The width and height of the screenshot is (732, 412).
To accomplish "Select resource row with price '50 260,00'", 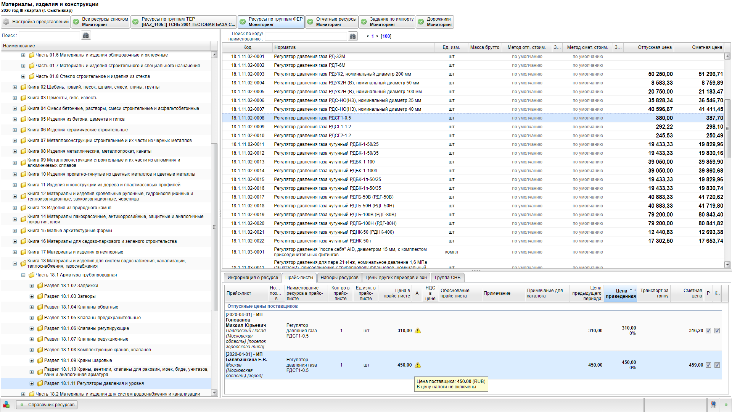I will [x=473, y=74].
